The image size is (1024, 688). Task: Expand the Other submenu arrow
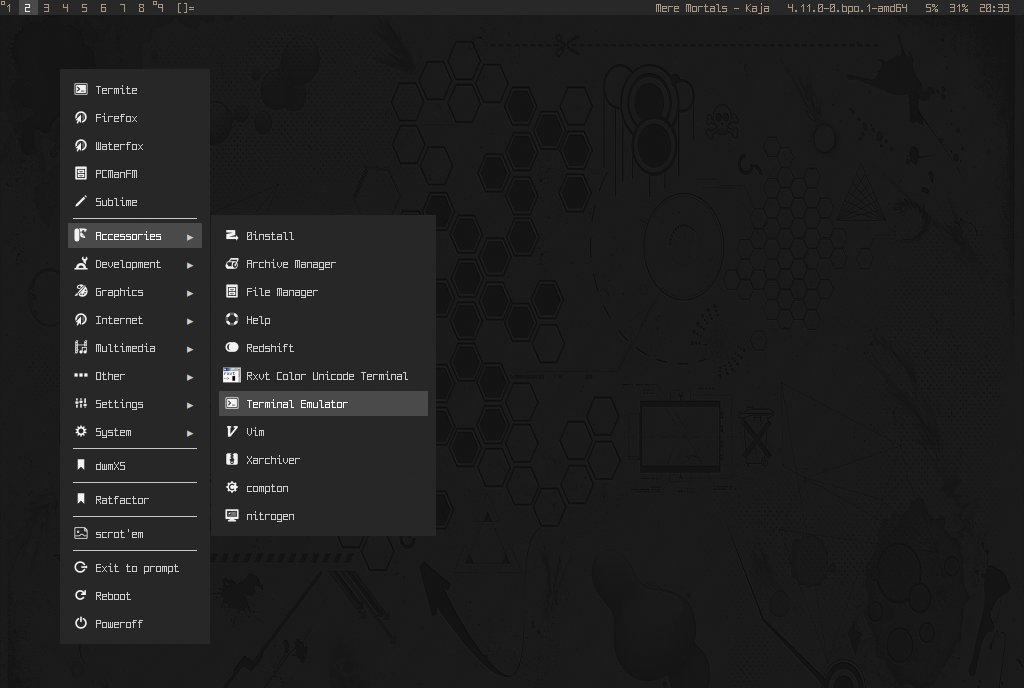pos(190,377)
